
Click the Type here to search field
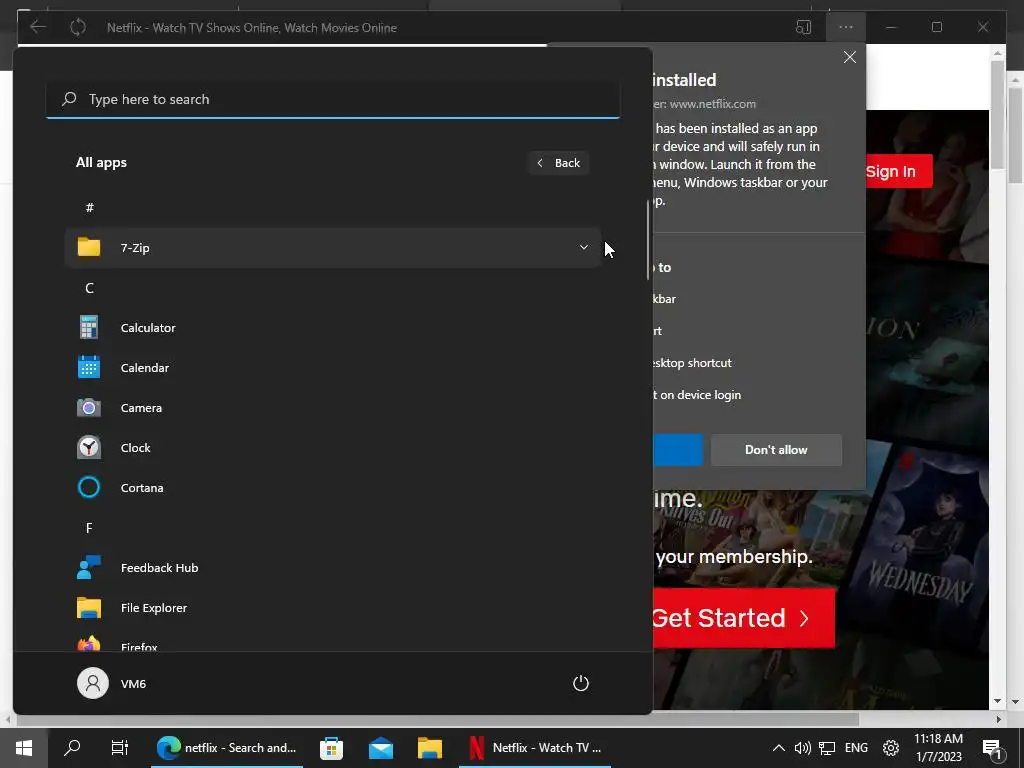(x=332, y=99)
